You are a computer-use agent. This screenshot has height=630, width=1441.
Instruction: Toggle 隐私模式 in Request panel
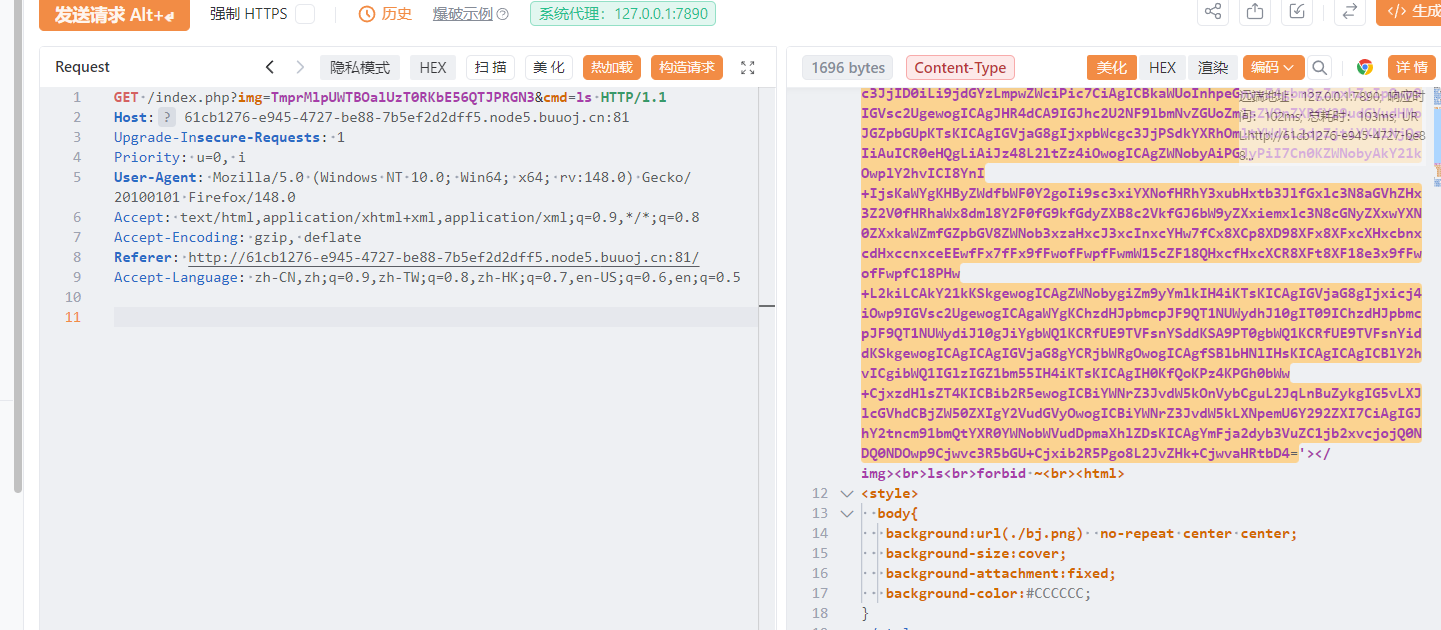[x=360, y=68]
